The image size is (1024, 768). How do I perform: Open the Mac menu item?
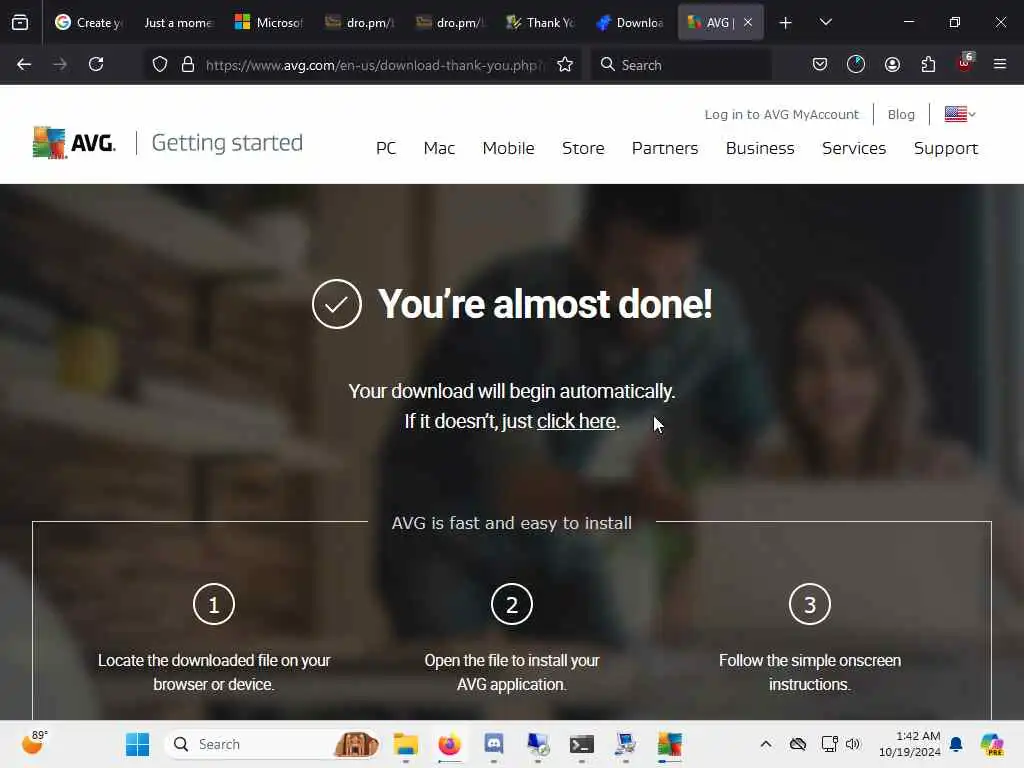point(439,148)
